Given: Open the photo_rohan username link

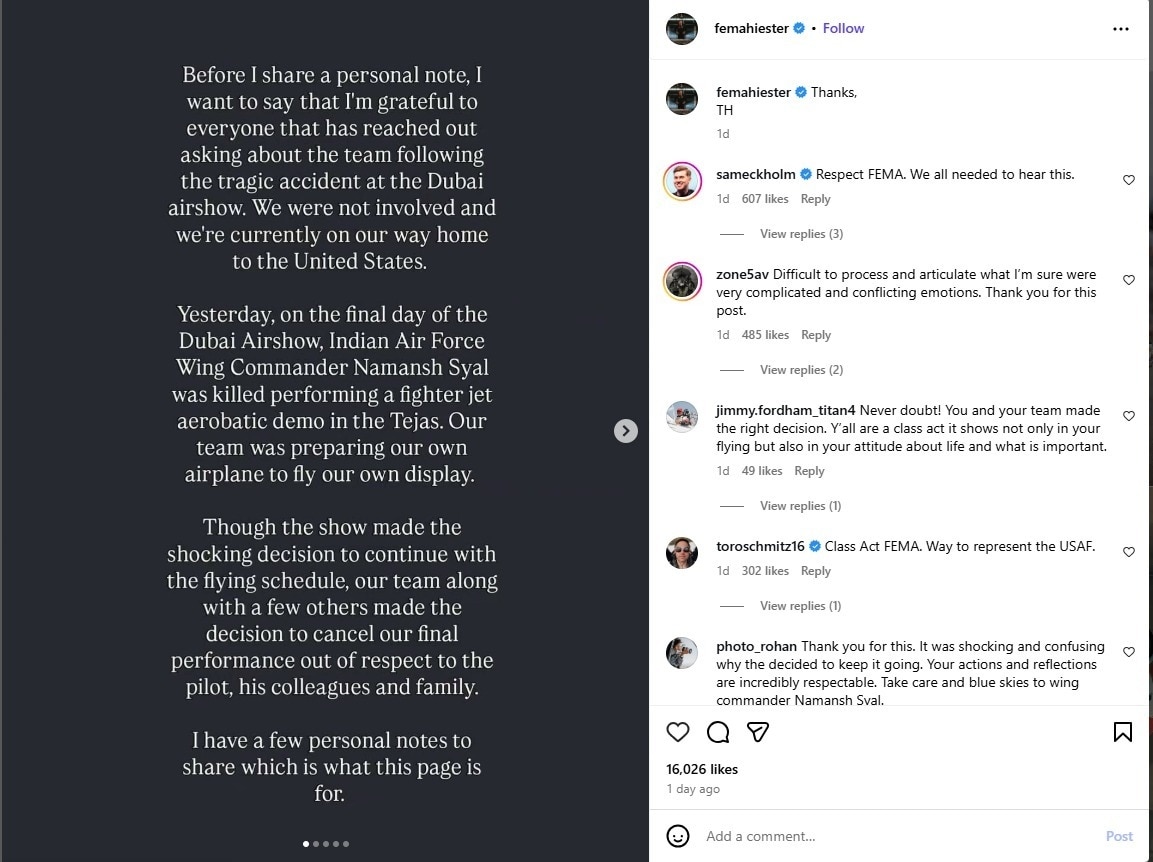Looking at the screenshot, I should 756,646.
